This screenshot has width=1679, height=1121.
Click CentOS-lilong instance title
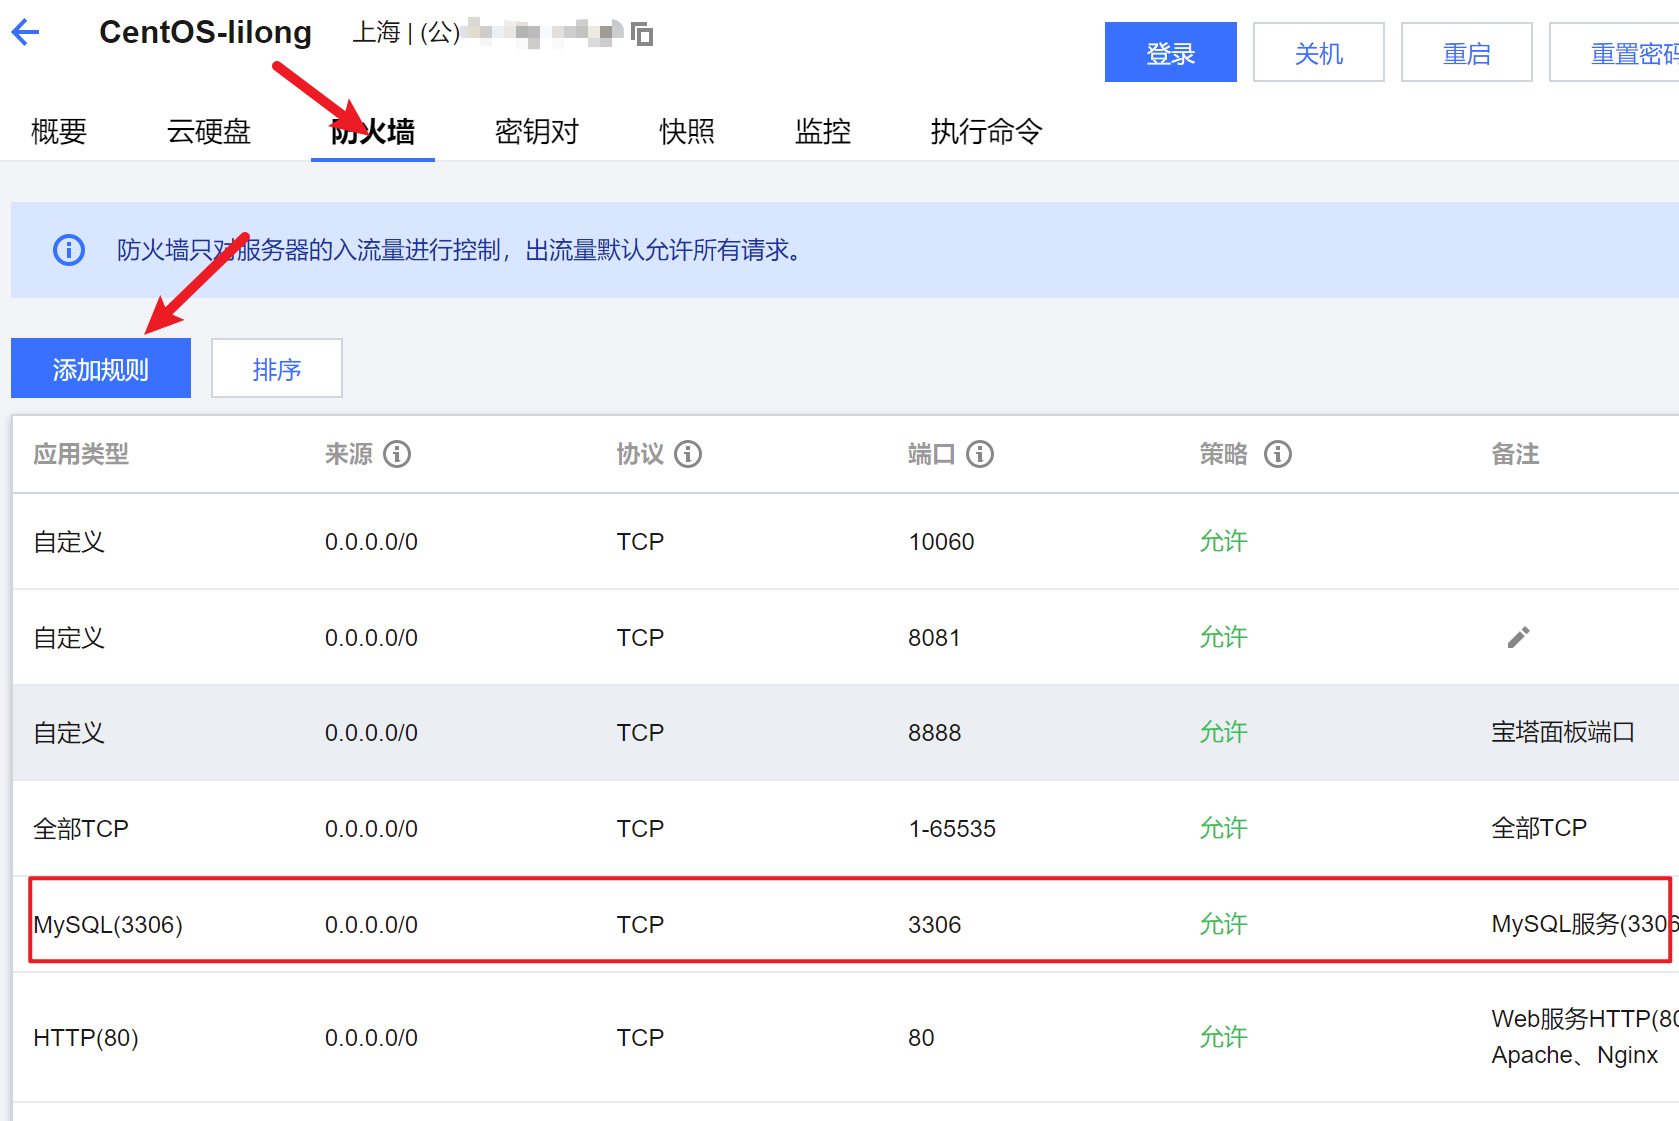pyautogui.click(x=205, y=32)
